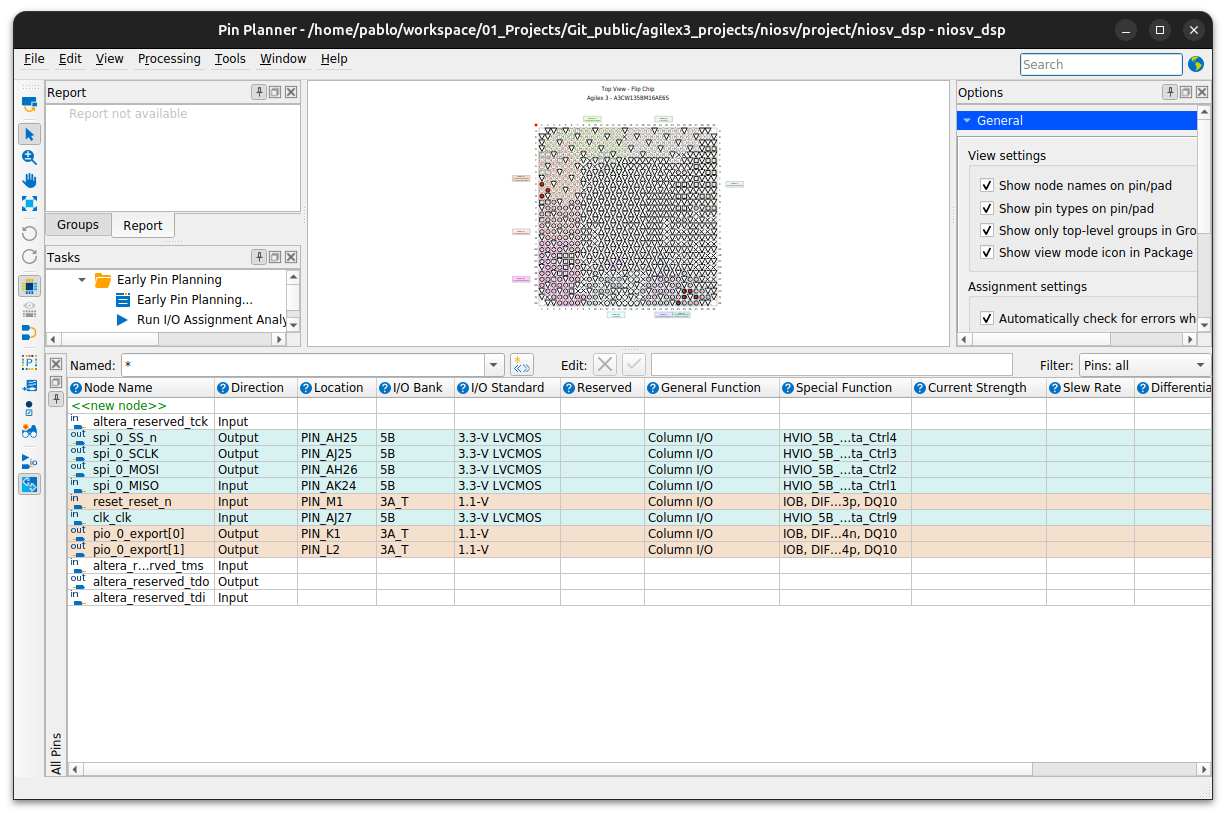Click the fit-to-window zoom icon
Image resolution: width=1226 pixels, height=816 pixels.
point(29,204)
